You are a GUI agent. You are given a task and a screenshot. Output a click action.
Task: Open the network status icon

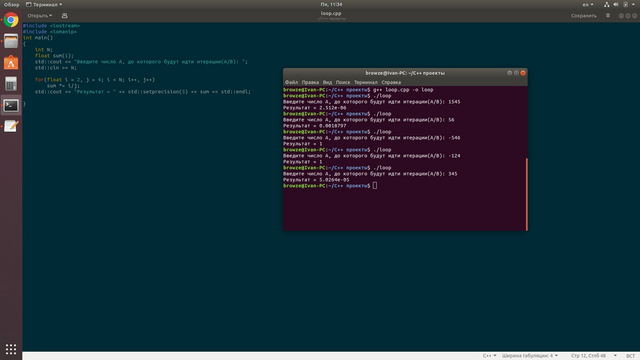point(607,4)
